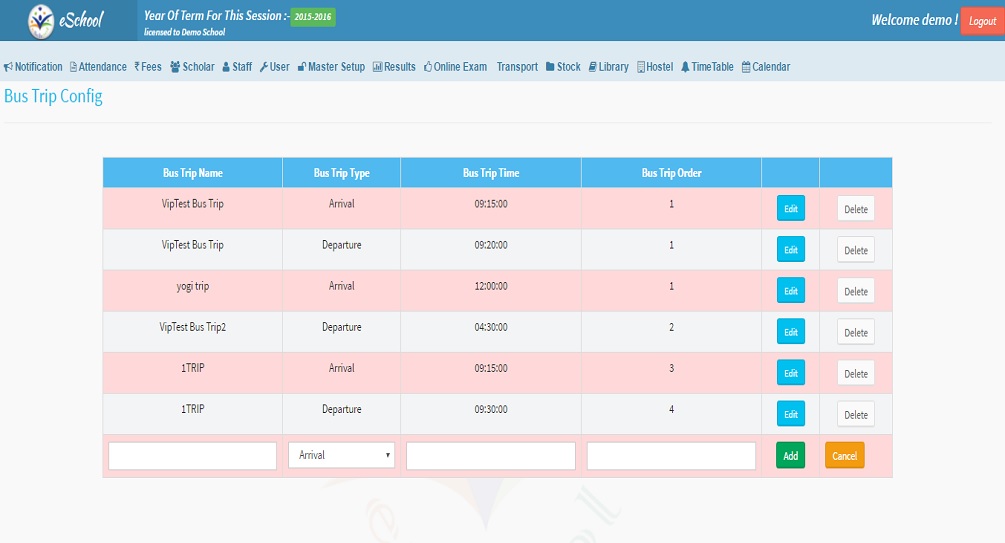
Task: Open TimeTable via the bell icon
Action: [685, 67]
